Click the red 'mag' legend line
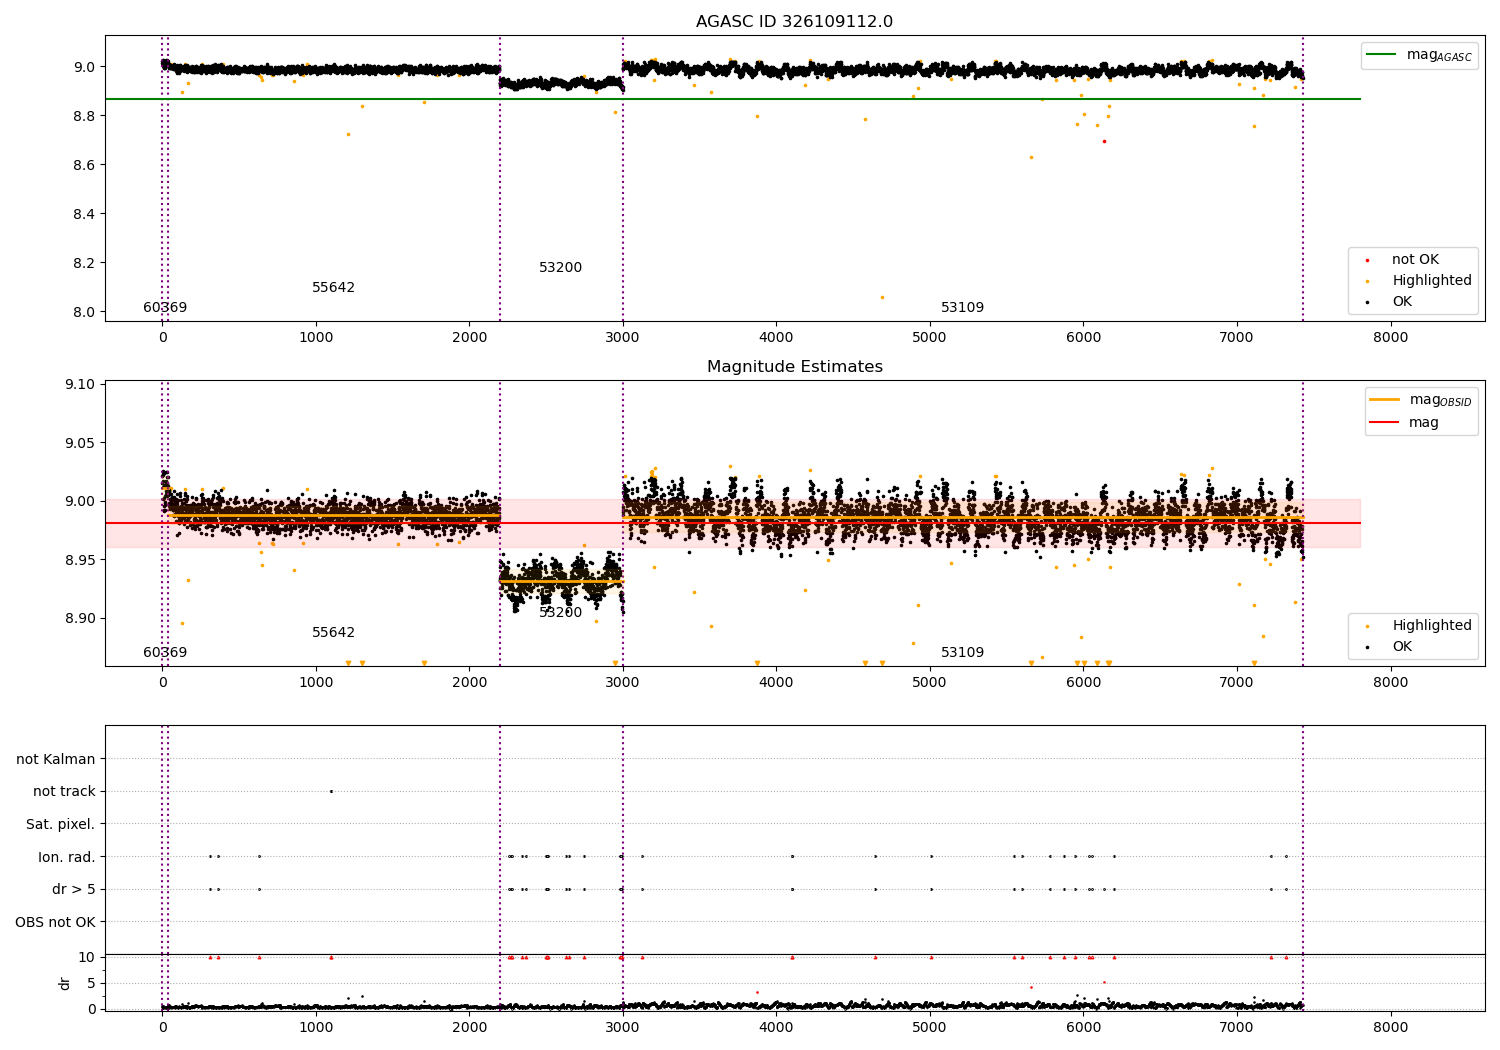Image resolution: width=1500 pixels, height=1050 pixels. click(1385, 423)
